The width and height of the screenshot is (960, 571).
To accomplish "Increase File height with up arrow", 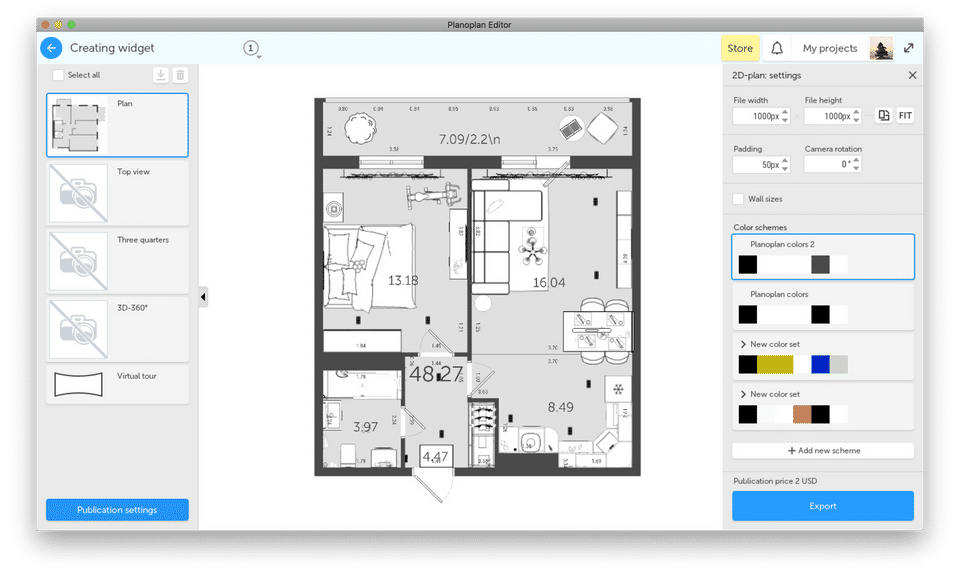I will pos(856,112).
